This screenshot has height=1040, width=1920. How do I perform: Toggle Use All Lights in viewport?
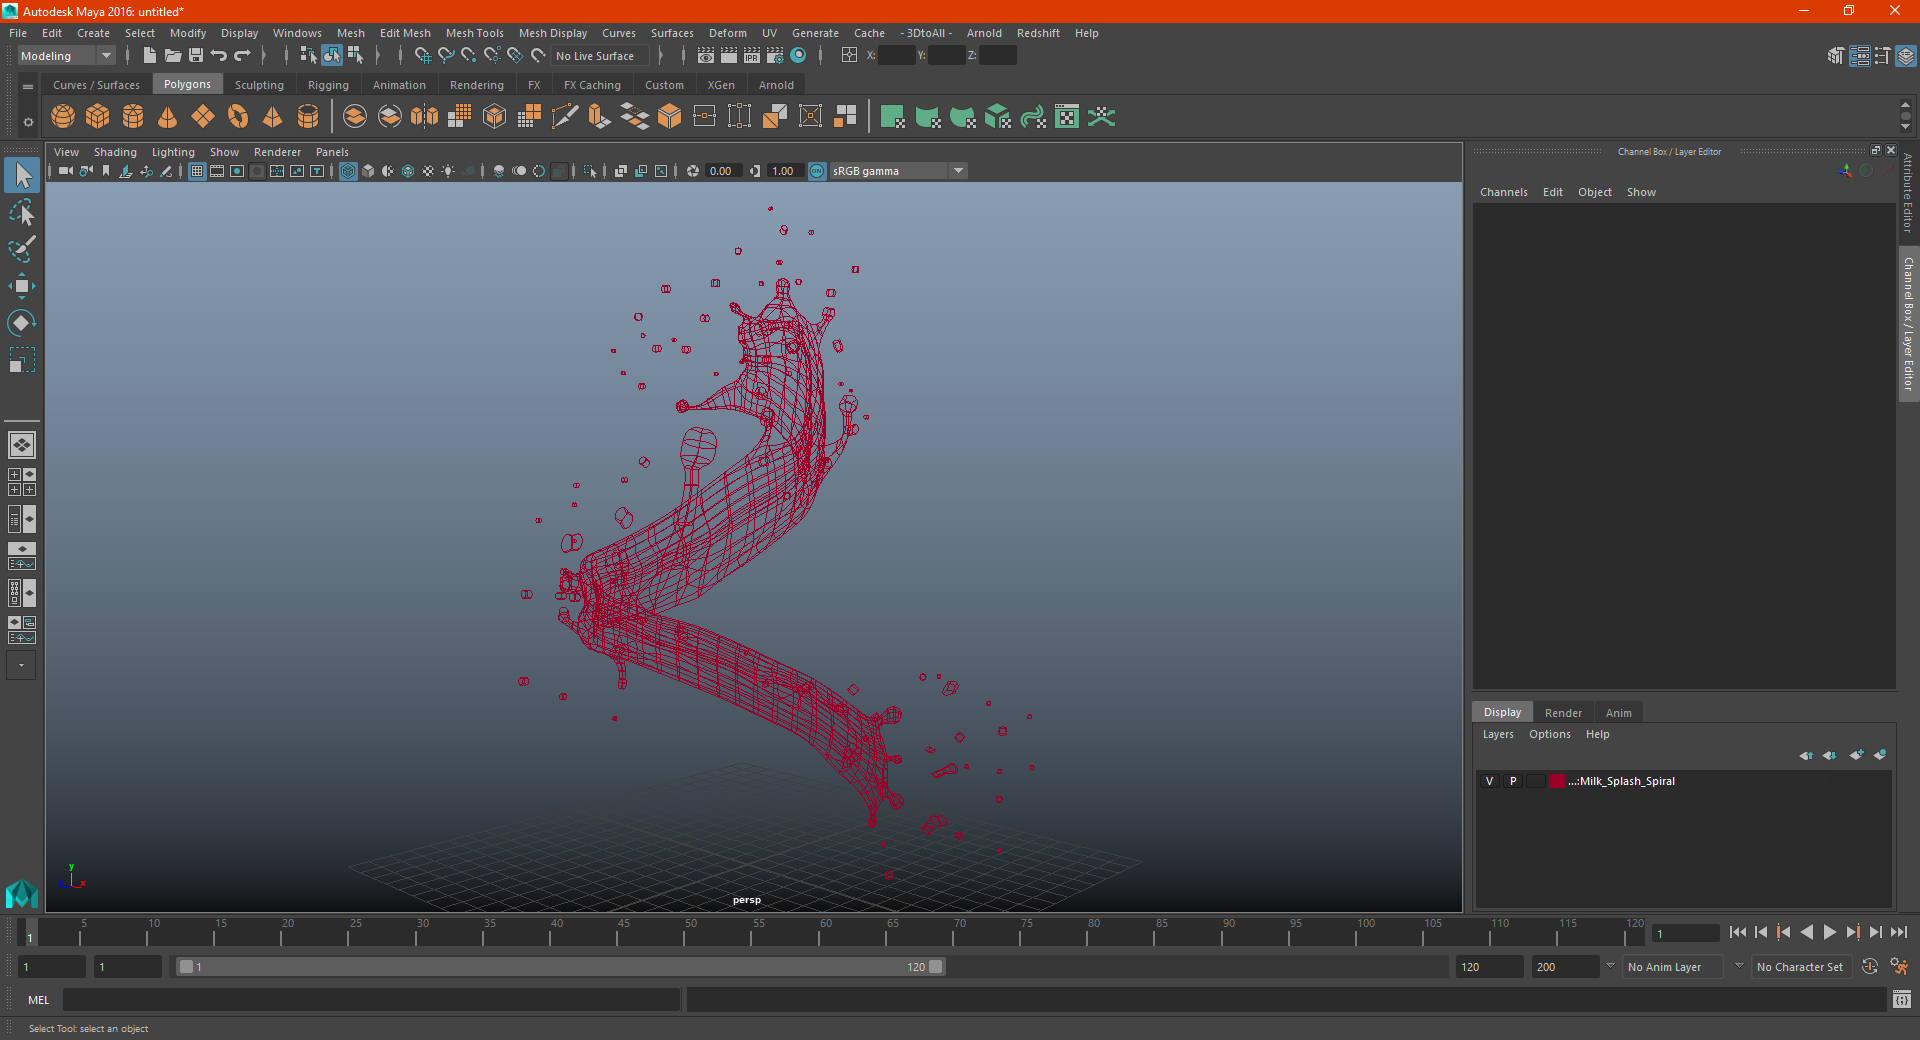click(x=448, y=171)
